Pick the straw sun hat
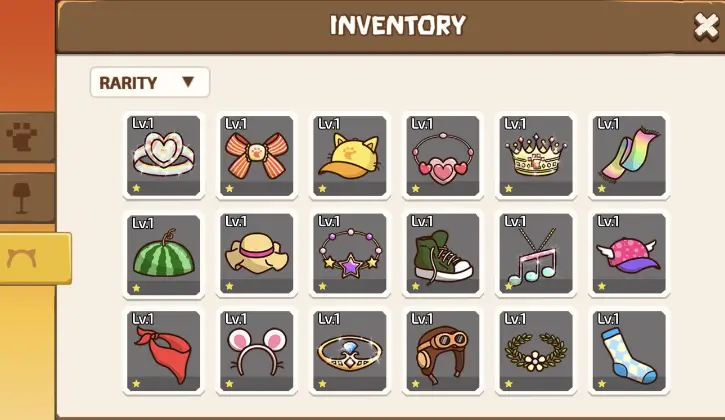The height and width of the screenshot is (420, 725). (257, 253)
